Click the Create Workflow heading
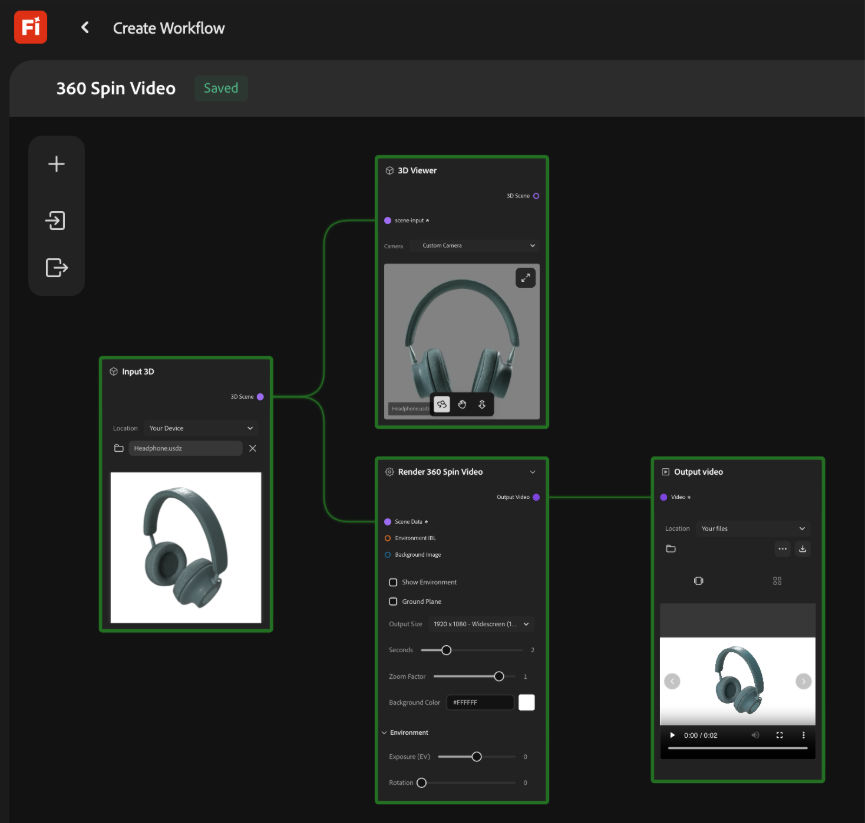 (x=169, y=28)
